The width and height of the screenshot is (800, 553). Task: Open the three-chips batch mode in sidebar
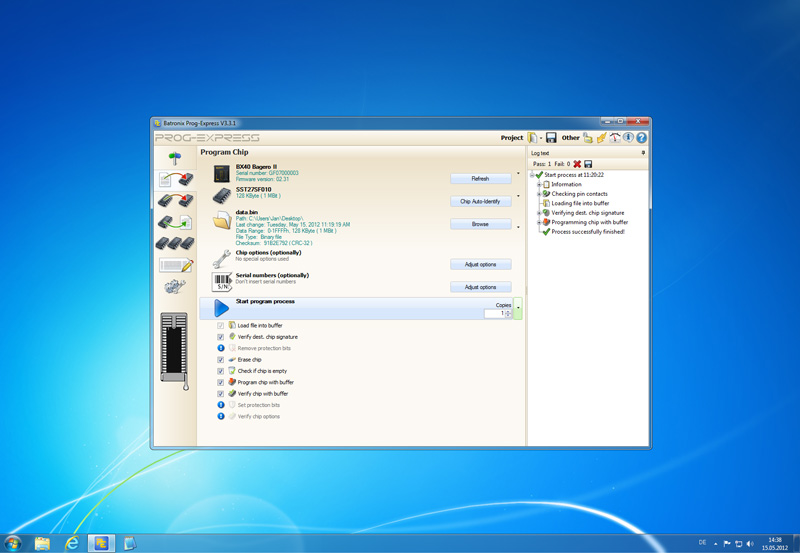pyautogui.click(x=175, y=243)
